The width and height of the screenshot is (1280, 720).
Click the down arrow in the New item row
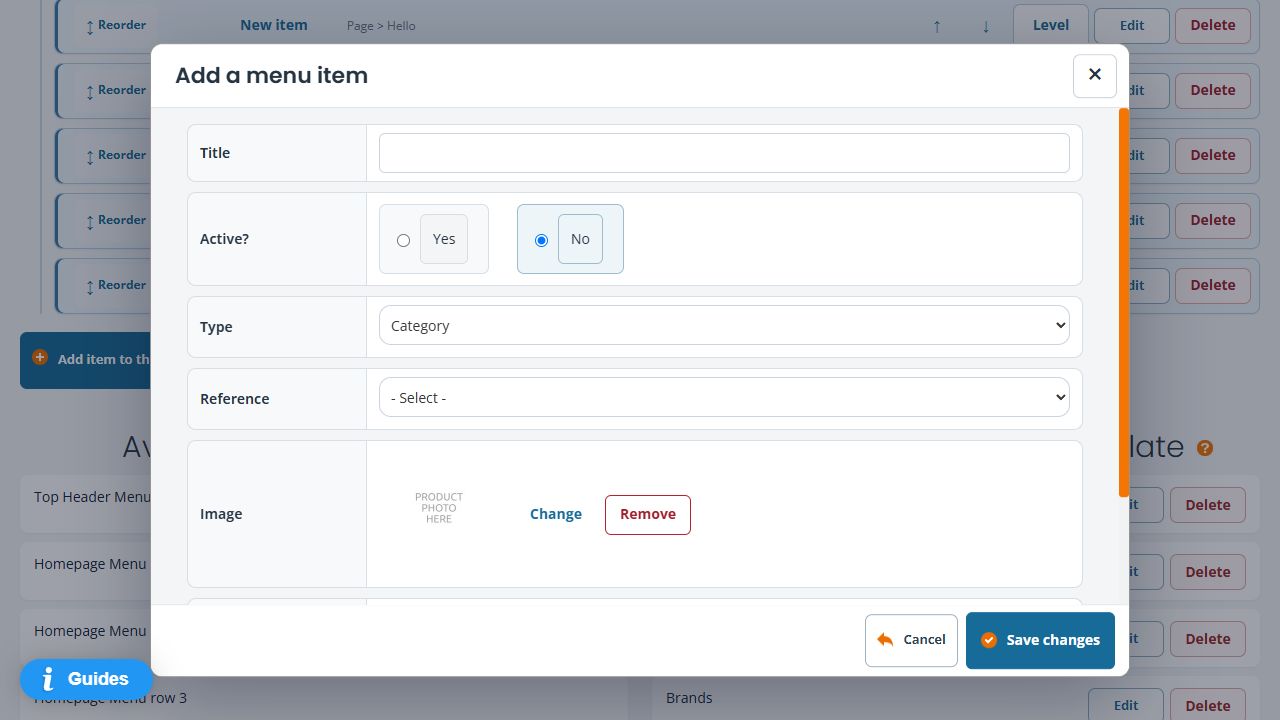tap(986, 26)
